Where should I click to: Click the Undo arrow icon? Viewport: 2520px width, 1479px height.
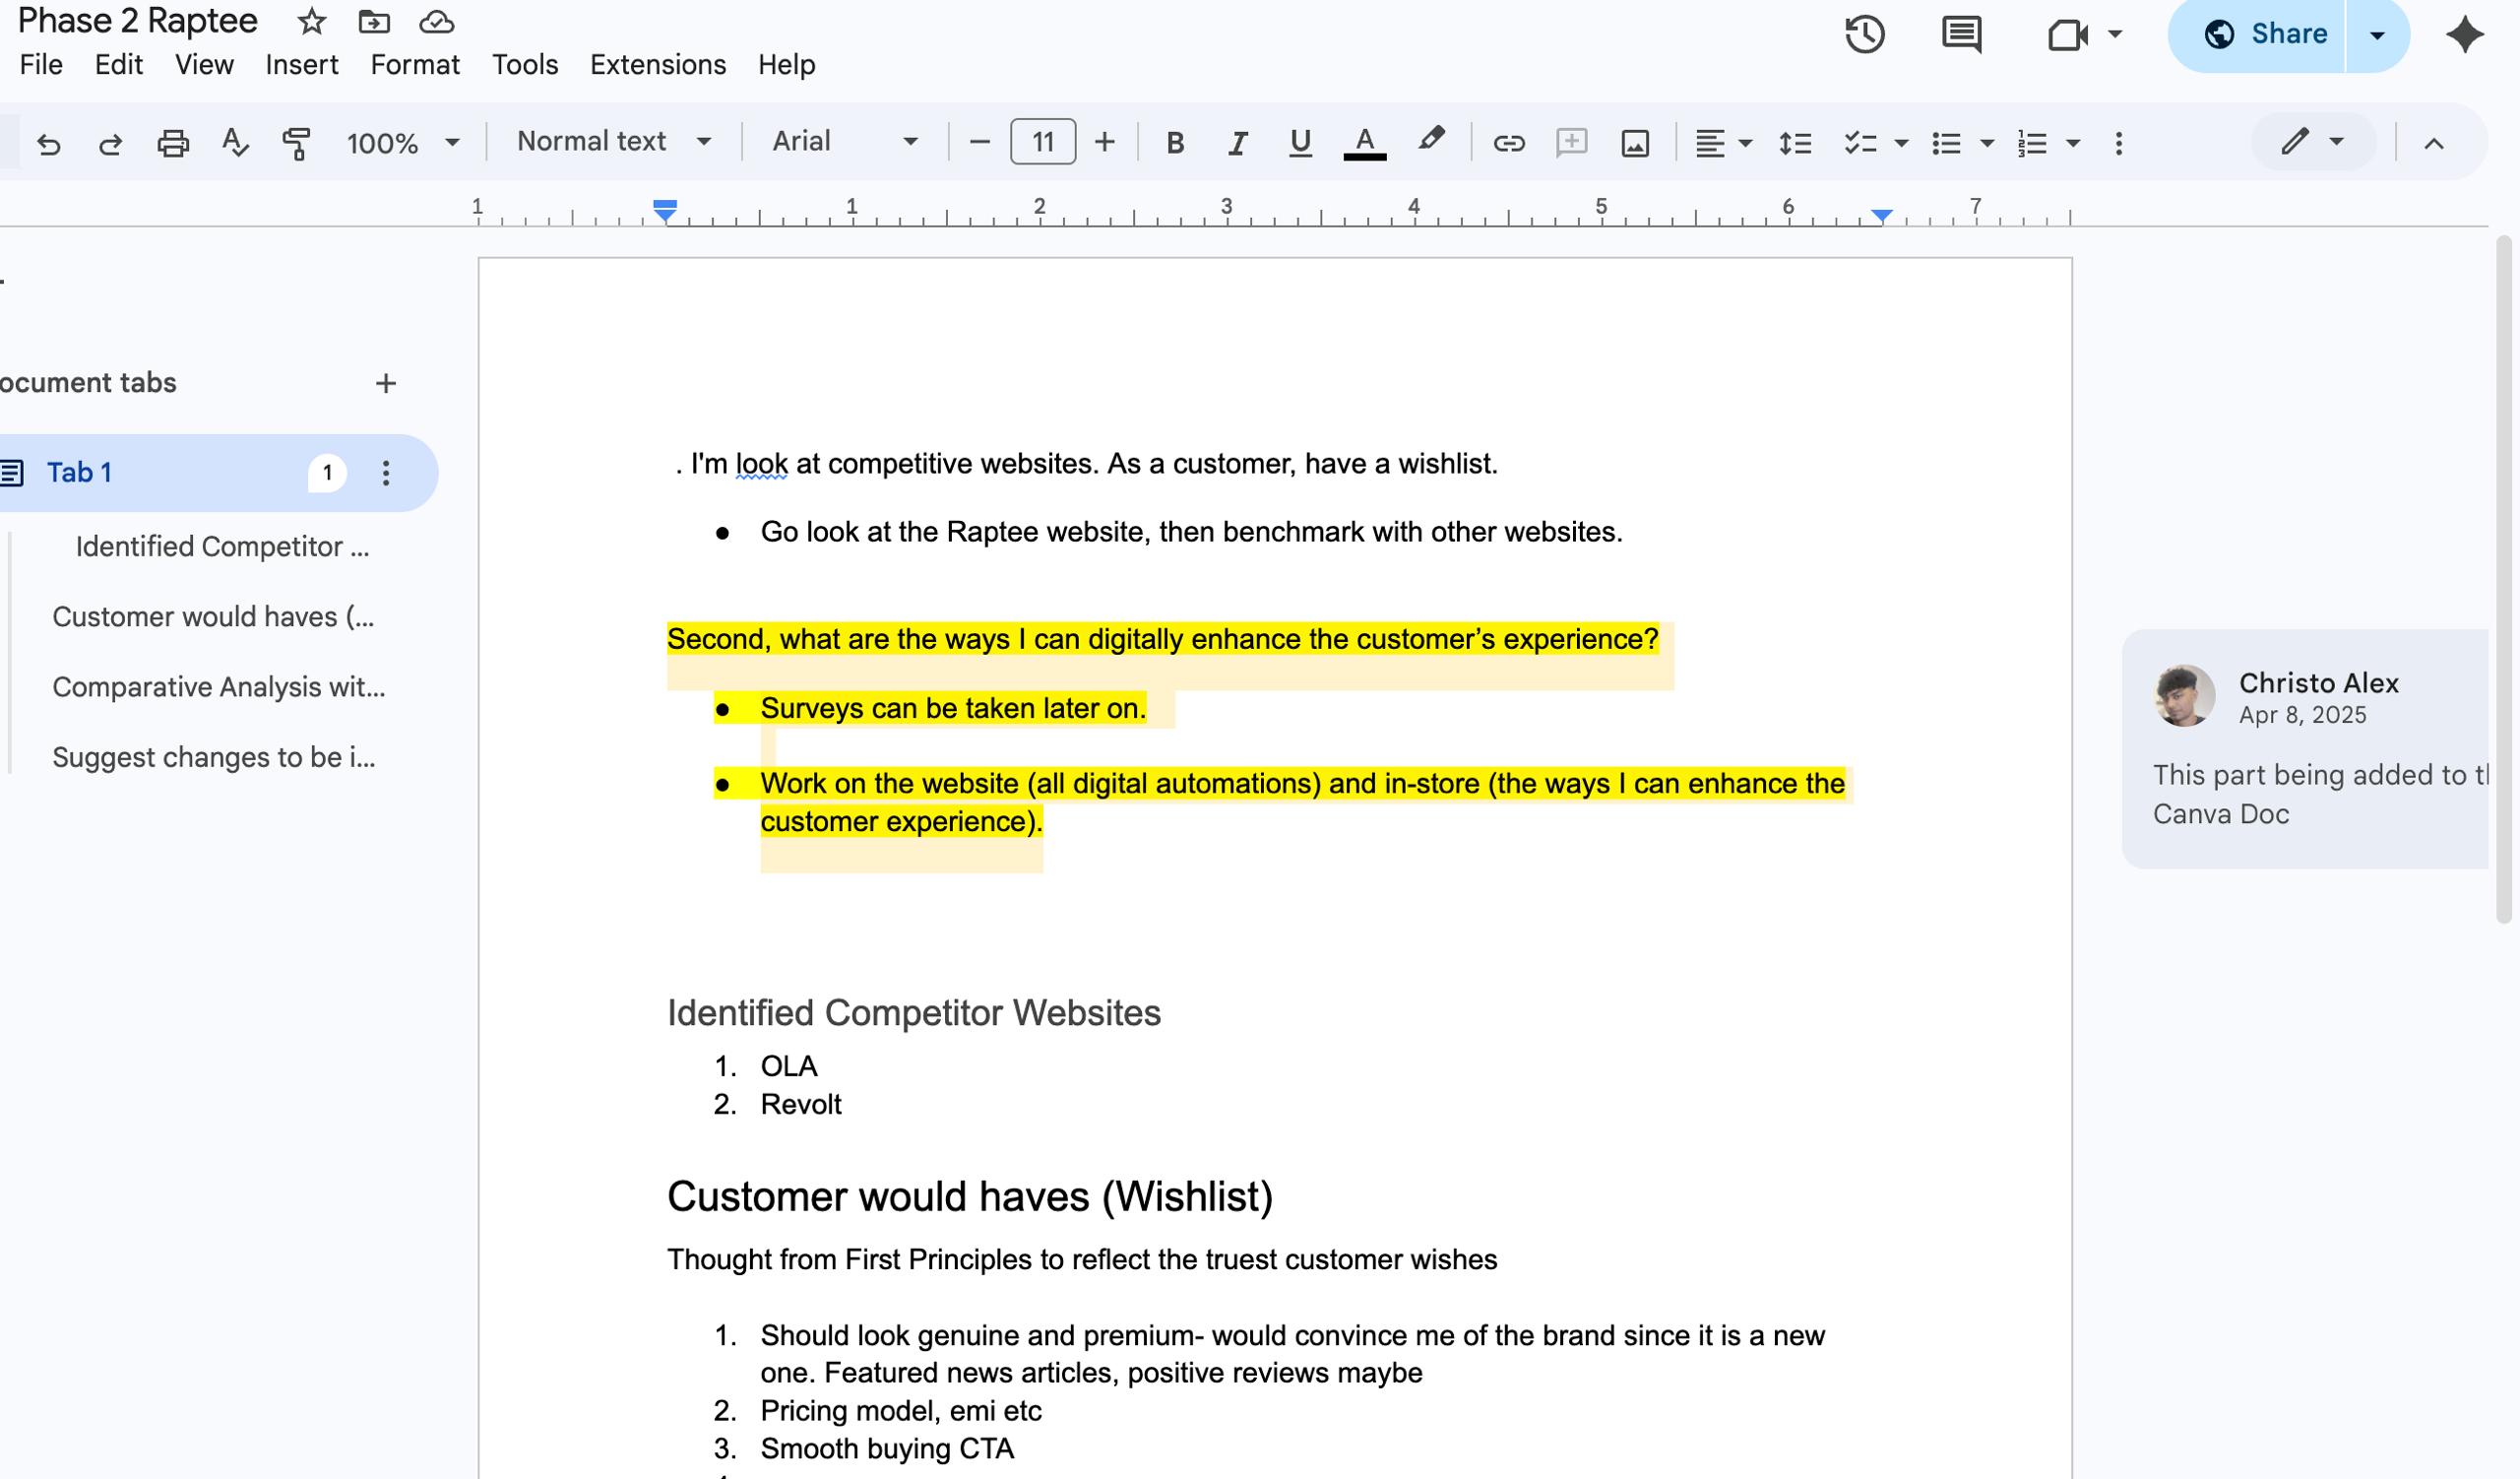tap(48, 143)
